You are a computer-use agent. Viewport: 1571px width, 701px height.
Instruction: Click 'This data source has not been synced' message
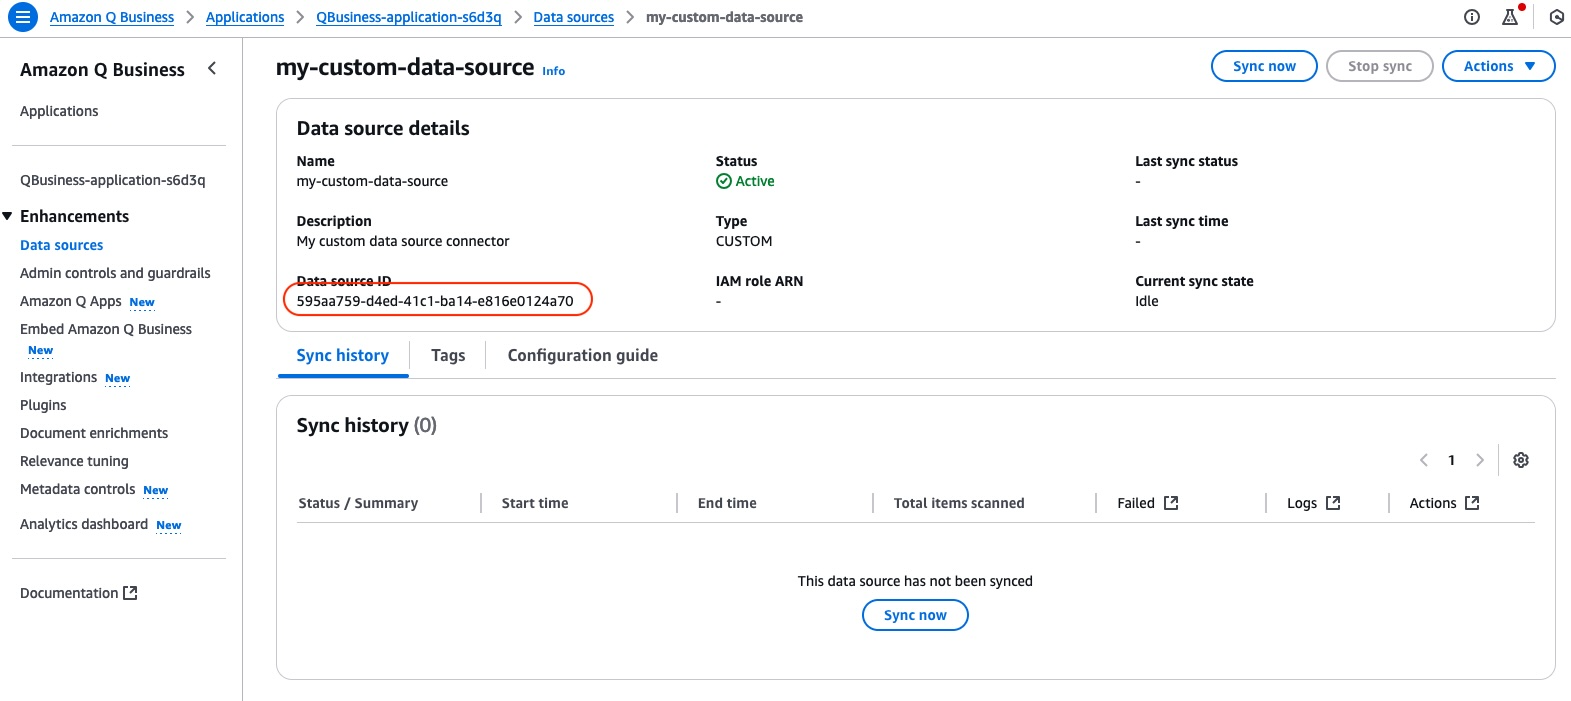pos(915,581)
